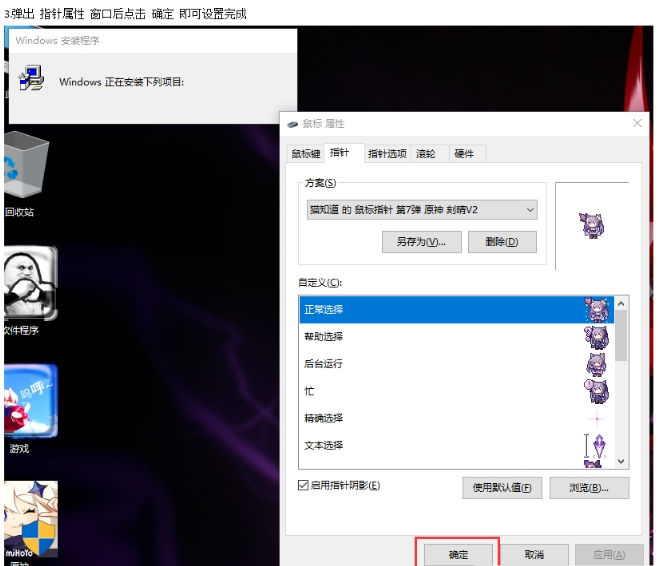
Task: Open the 软件程序 desktop shortcut icon
Action: (30, 283)
